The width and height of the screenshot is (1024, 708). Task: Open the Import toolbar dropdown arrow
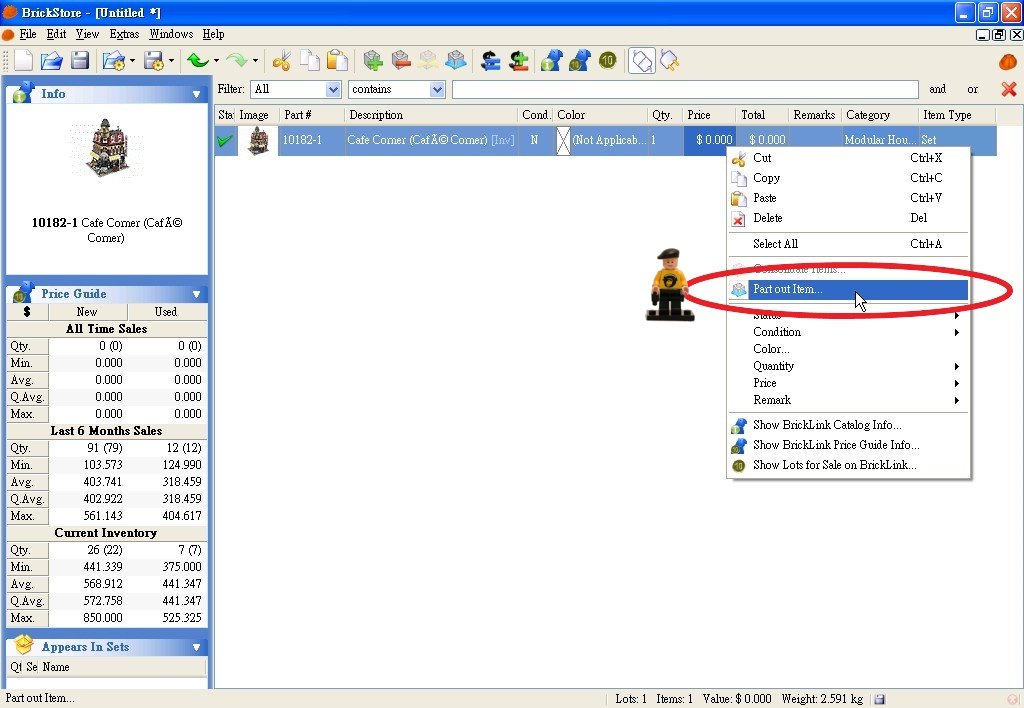pyautogui.click(x=133, y=61)
